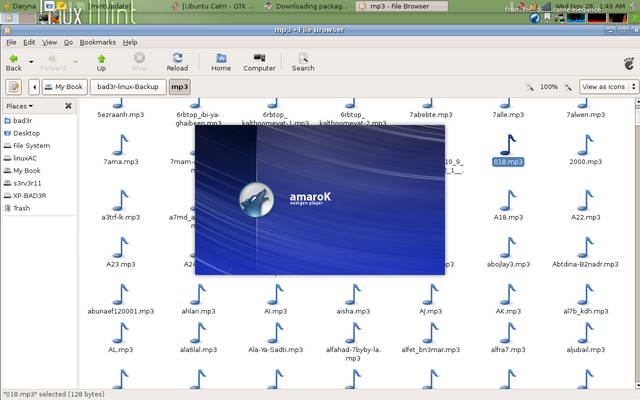640x400 pixels.
Task: Click the vertical scrollbar of file view
Action: pos(637,243)
